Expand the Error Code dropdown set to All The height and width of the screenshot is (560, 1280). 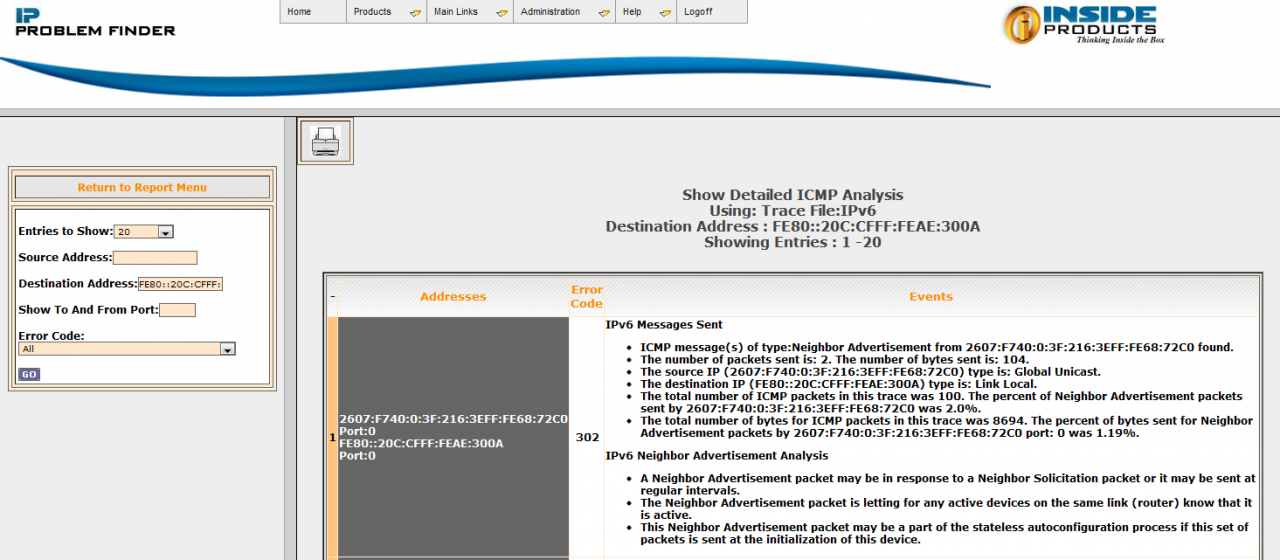click(x=127, y=350)
